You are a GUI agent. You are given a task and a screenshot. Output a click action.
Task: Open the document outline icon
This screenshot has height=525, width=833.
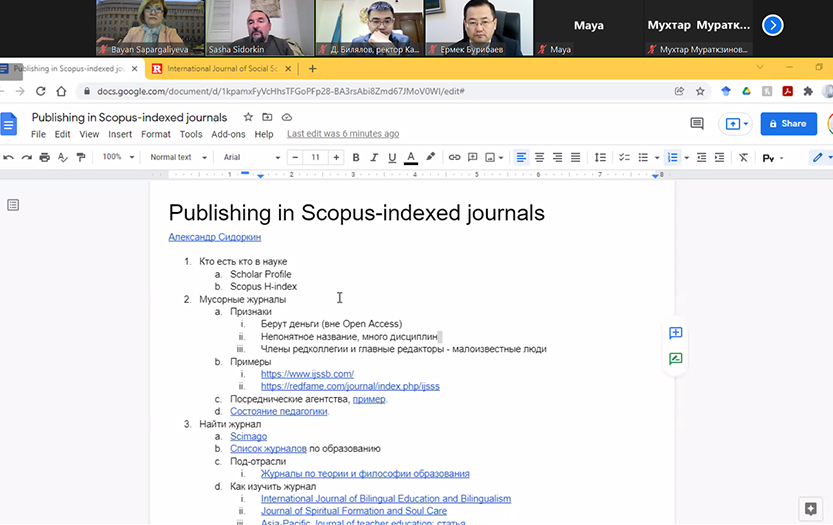tap(13, 205)
